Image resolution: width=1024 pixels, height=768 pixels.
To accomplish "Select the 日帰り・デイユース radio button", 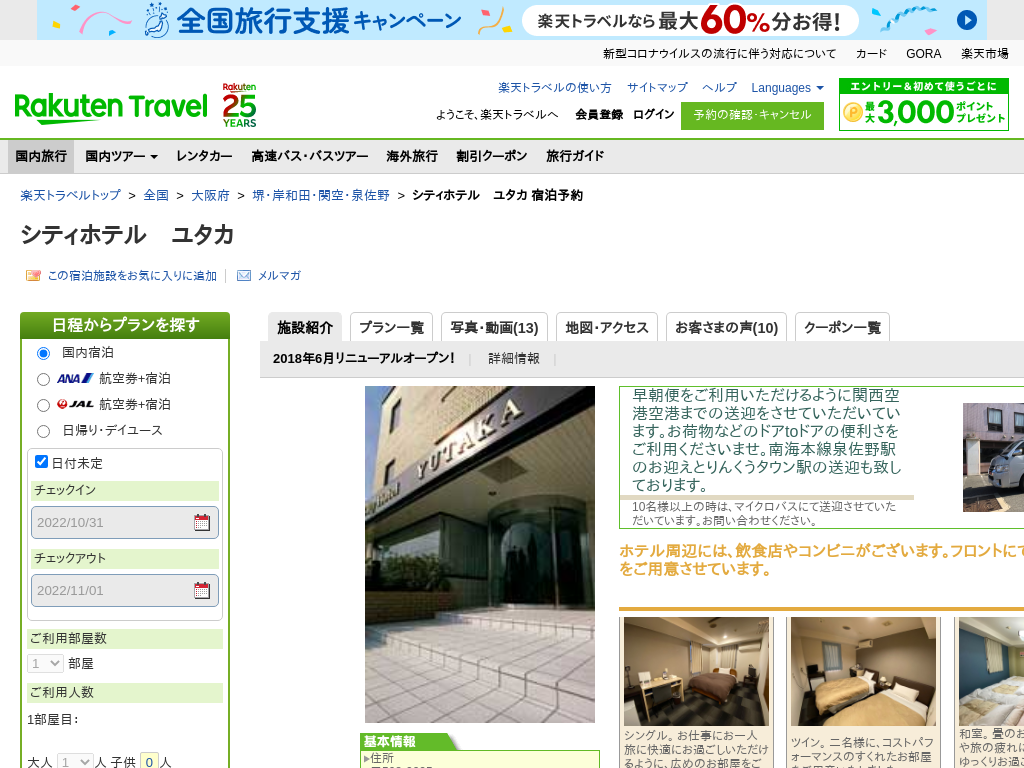I will (x=43, y=431).
